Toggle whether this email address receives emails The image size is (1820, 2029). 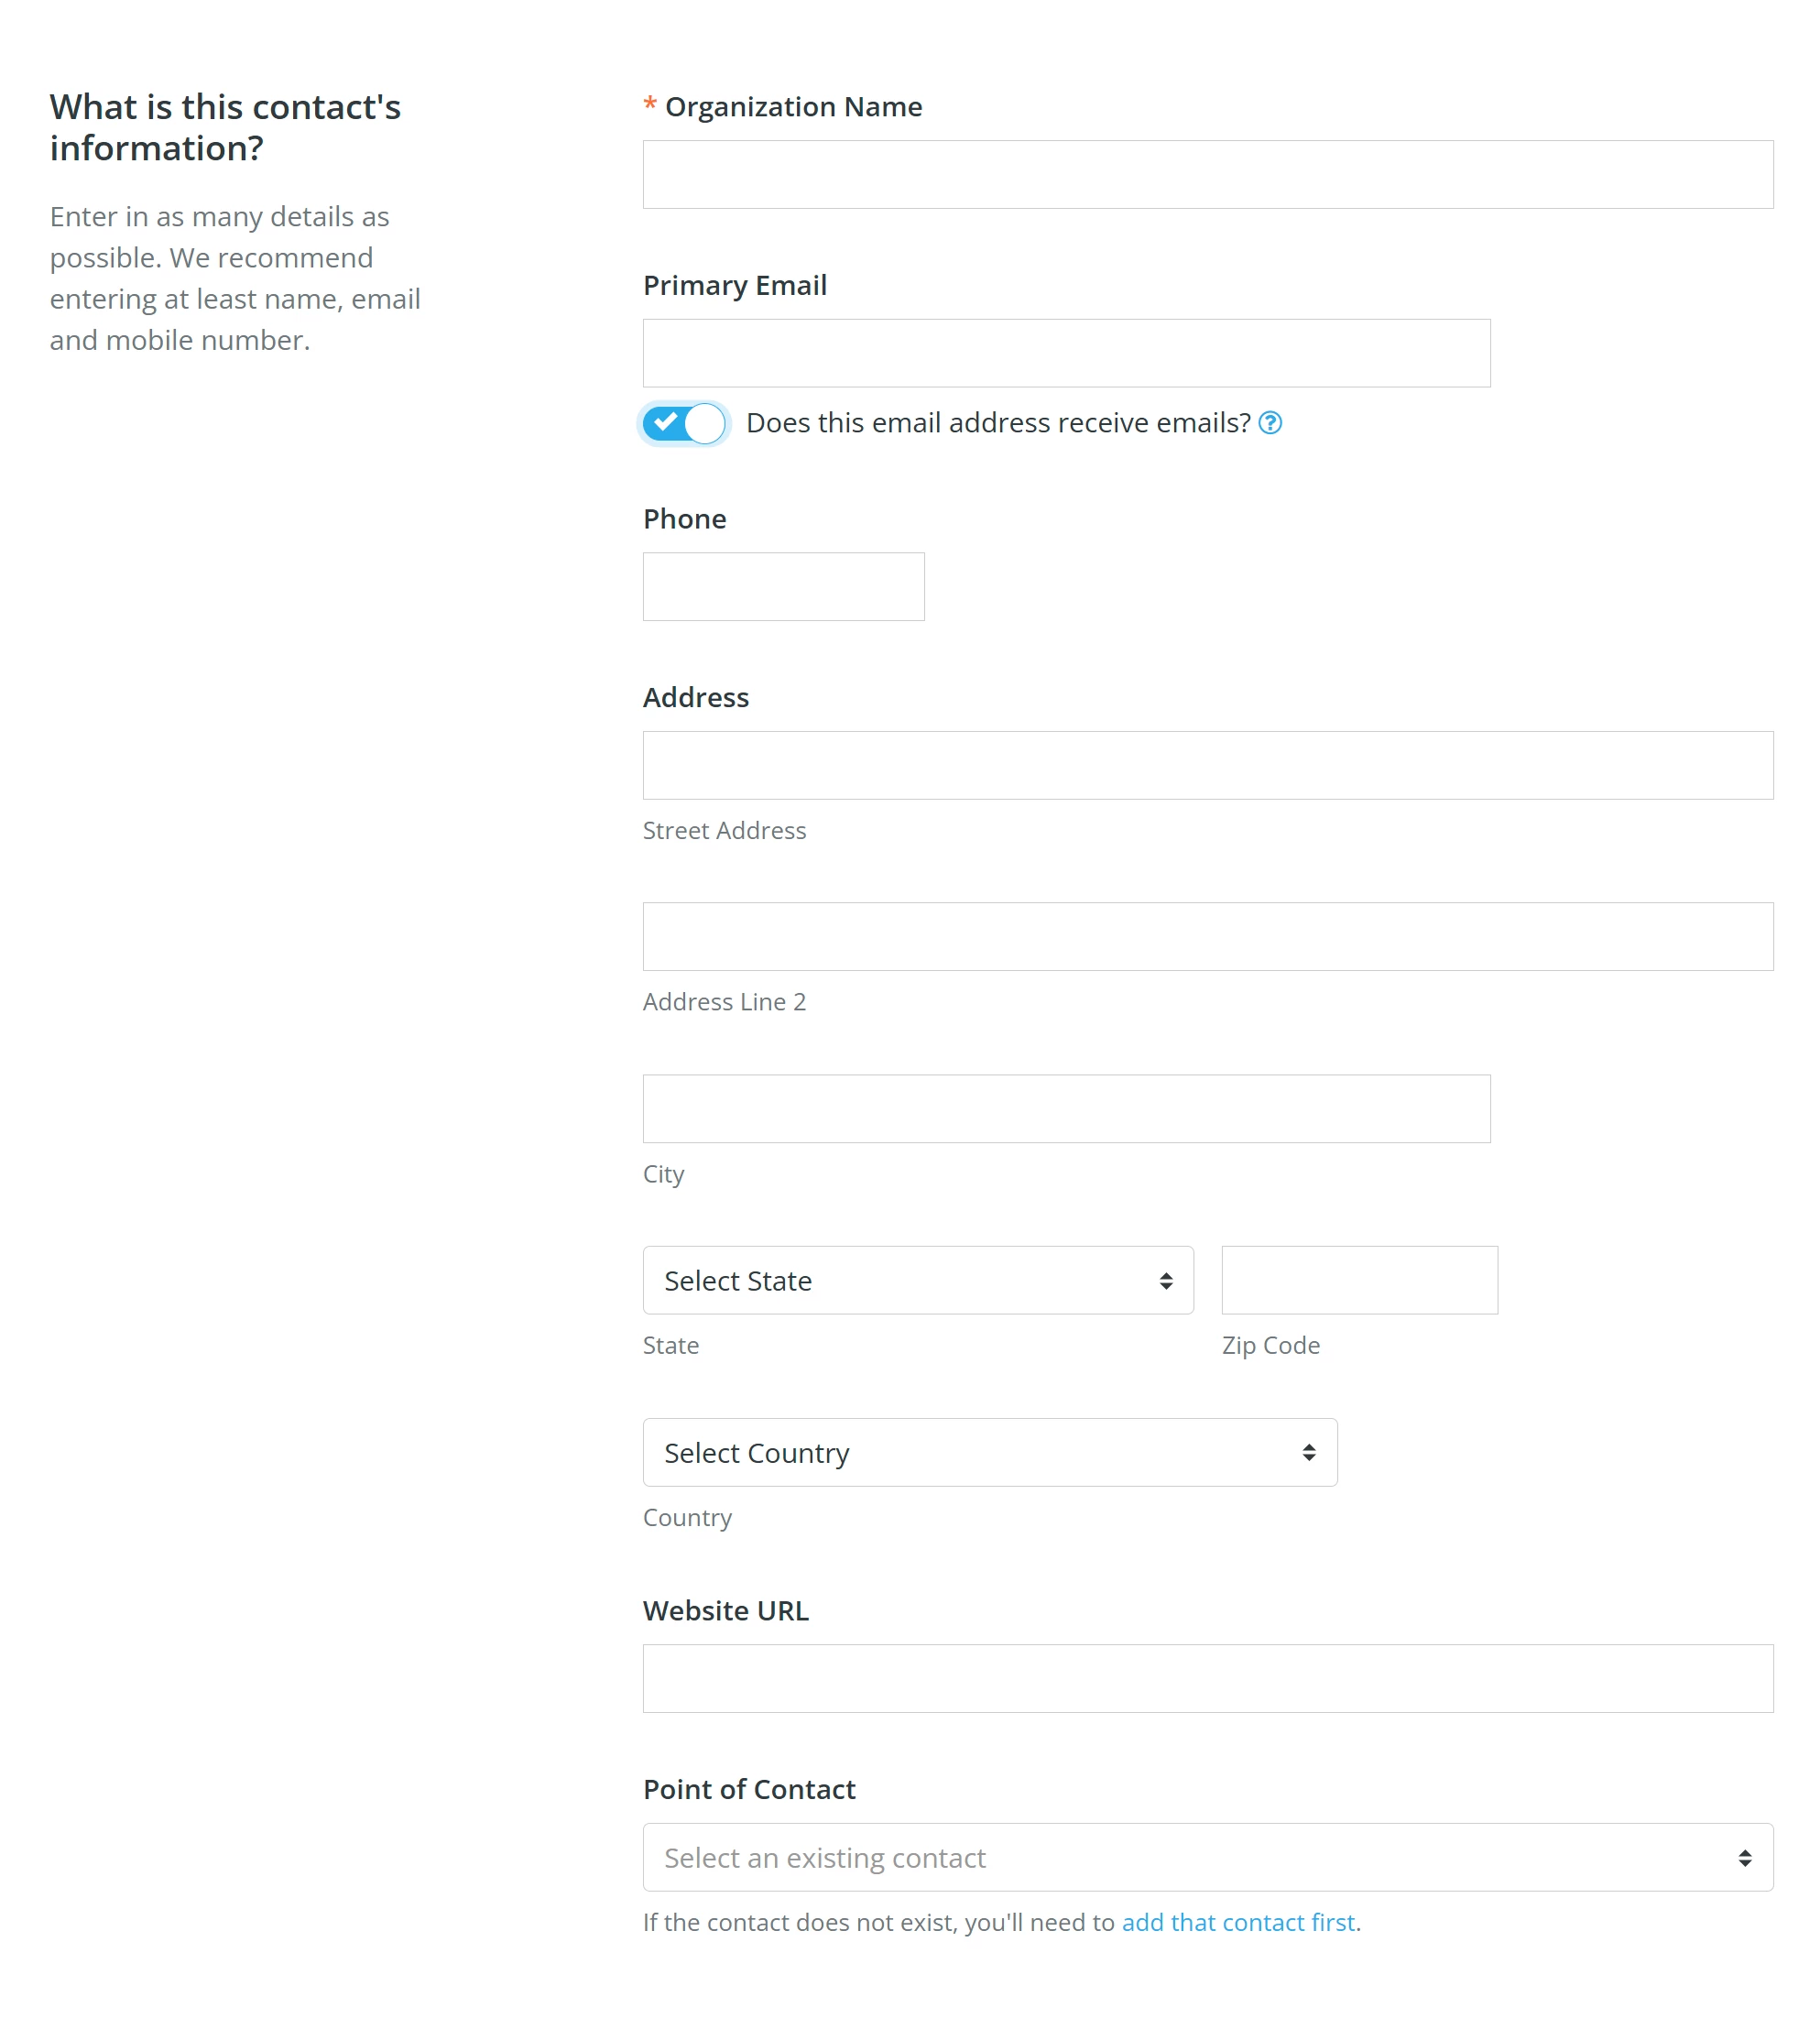[x=684, y=423]
